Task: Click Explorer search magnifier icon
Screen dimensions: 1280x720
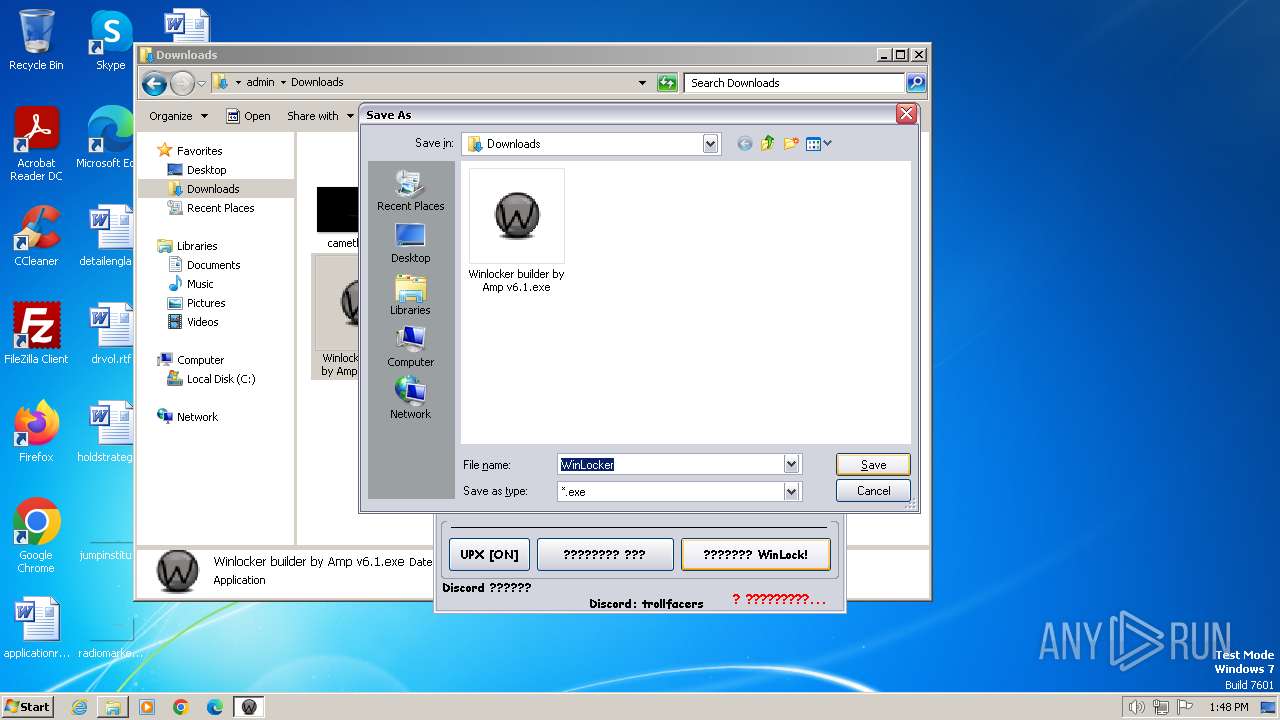Action: coord(916,83)
